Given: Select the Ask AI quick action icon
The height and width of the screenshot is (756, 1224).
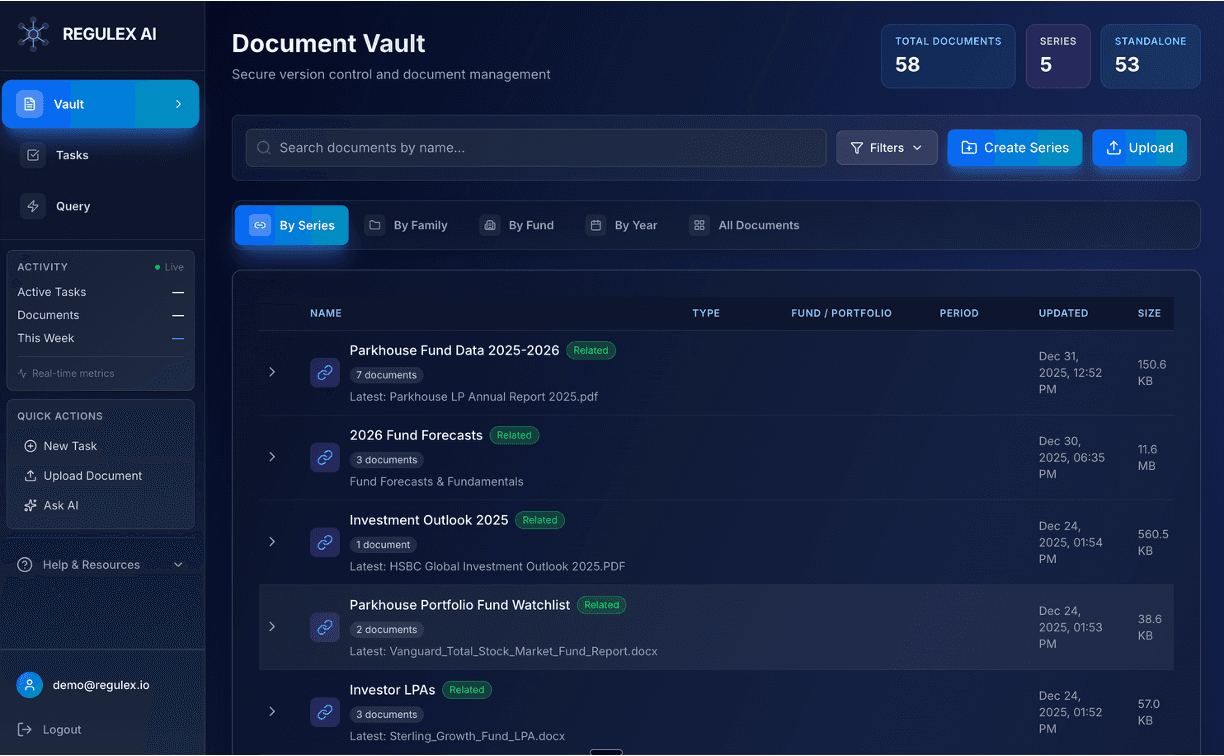Looking at the screenshot, I should pyautogui.click(x=29, y=505).
